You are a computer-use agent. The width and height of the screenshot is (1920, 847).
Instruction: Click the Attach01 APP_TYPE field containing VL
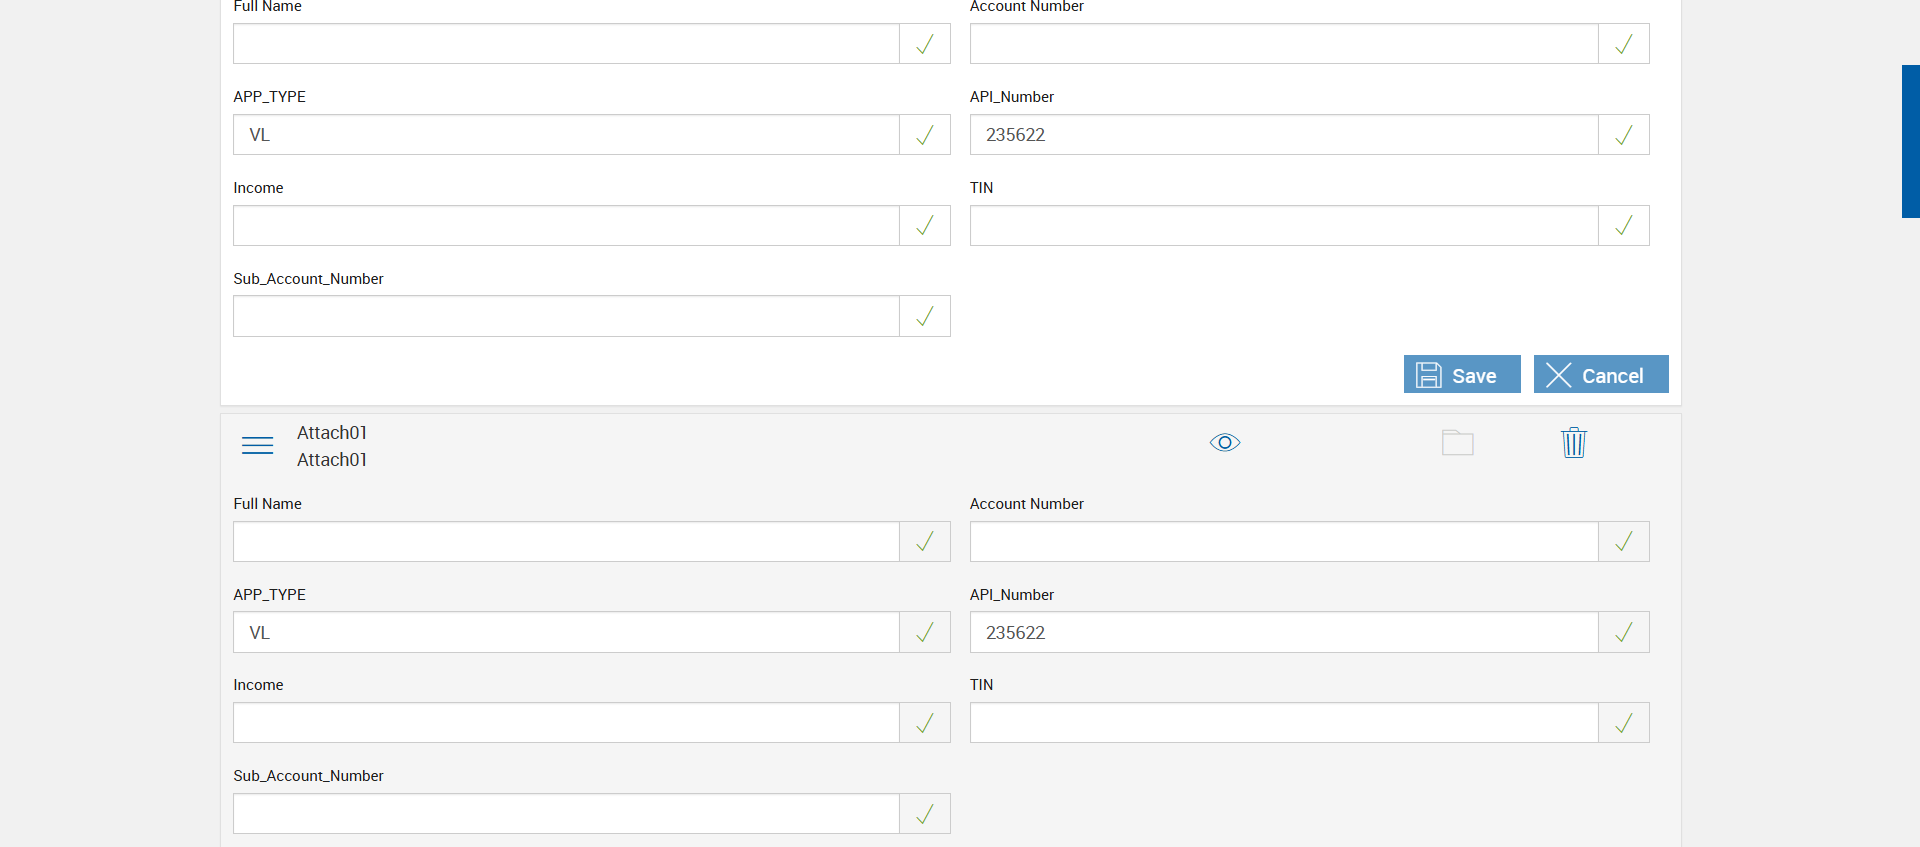[x=566, y=633]
